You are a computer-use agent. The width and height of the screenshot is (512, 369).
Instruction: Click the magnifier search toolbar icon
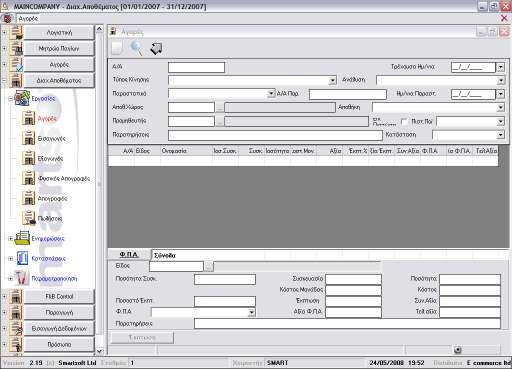click(136, 49)
